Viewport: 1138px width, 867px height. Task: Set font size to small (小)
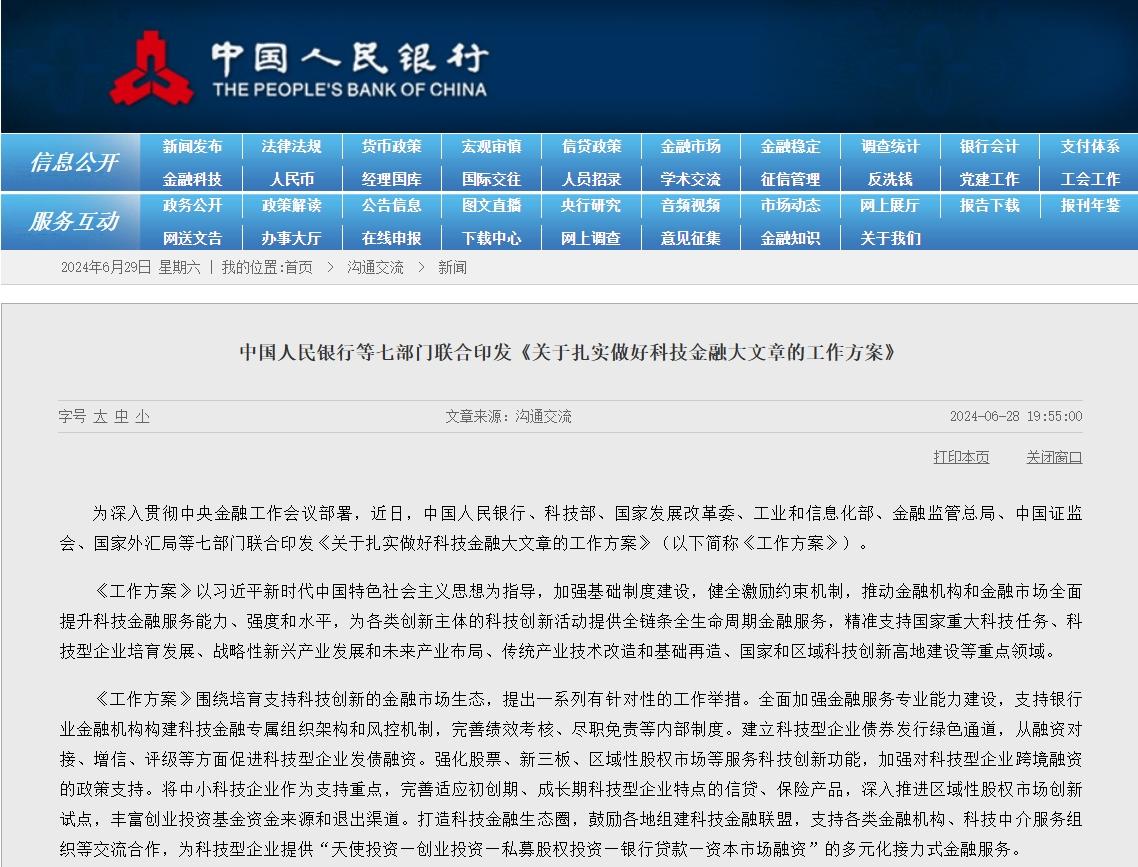pos(142,417)
